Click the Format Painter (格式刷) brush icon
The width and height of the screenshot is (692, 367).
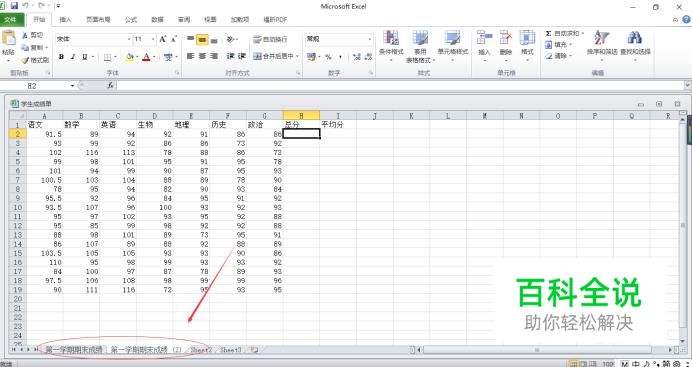[25, 60]
